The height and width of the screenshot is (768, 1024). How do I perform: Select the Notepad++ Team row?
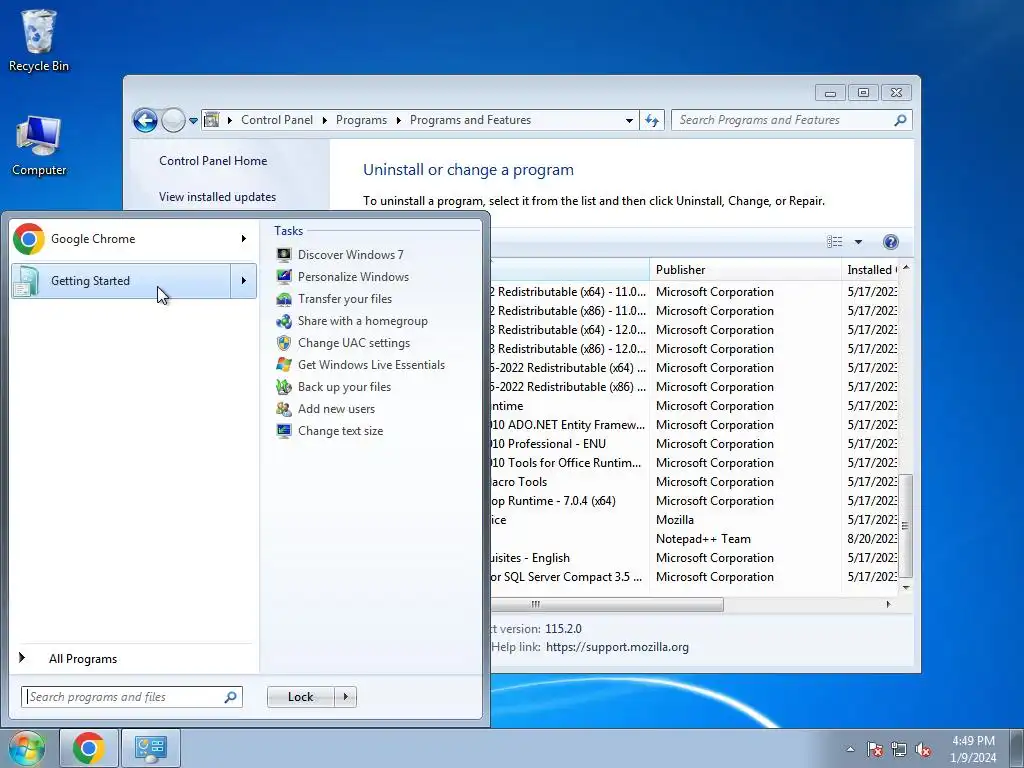coord(694,539)
